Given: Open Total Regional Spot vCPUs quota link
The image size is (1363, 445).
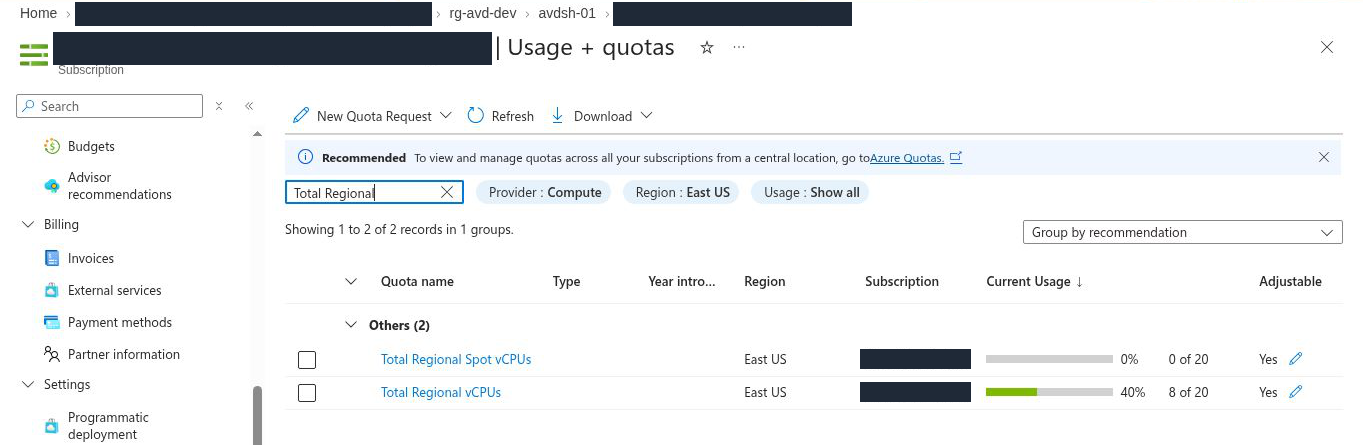Looking at the screenshot, I should [456, 359].
